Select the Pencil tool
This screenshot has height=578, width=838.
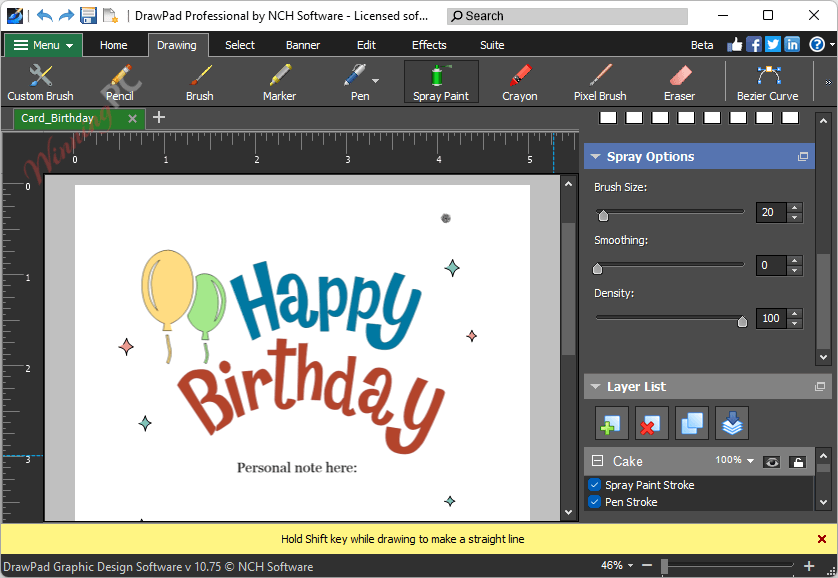pyautogui.click(x=119, y=80)
